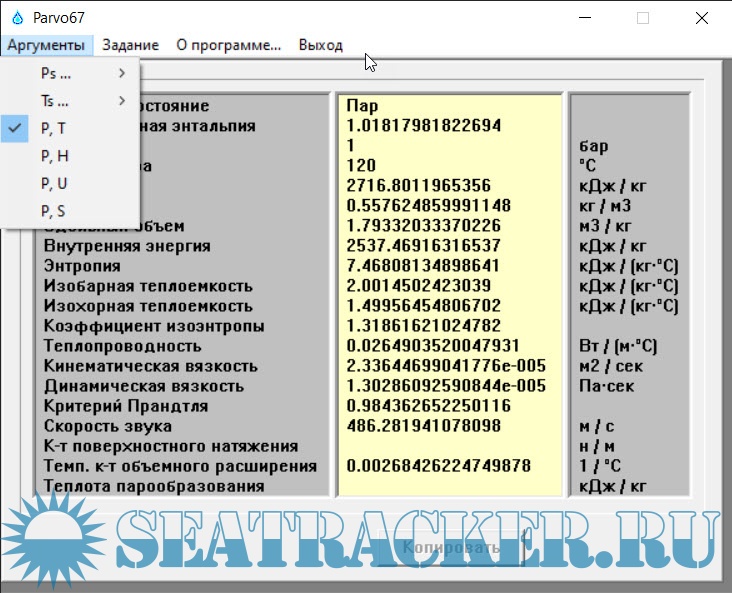Choose the P, S argument option

coord(54,211)
